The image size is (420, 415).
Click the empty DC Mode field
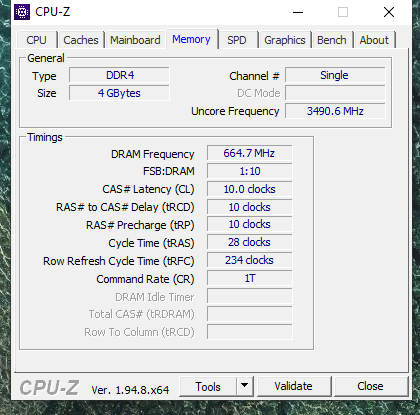335,93
